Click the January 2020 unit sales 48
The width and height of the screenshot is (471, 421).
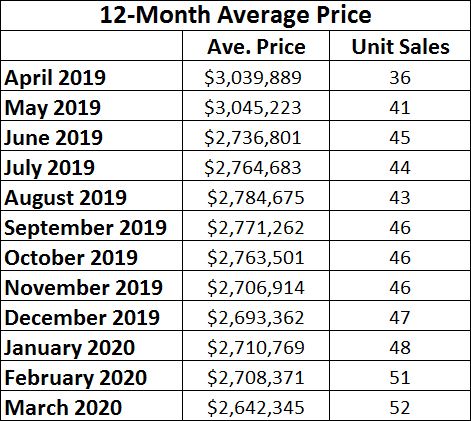[400, 346]
